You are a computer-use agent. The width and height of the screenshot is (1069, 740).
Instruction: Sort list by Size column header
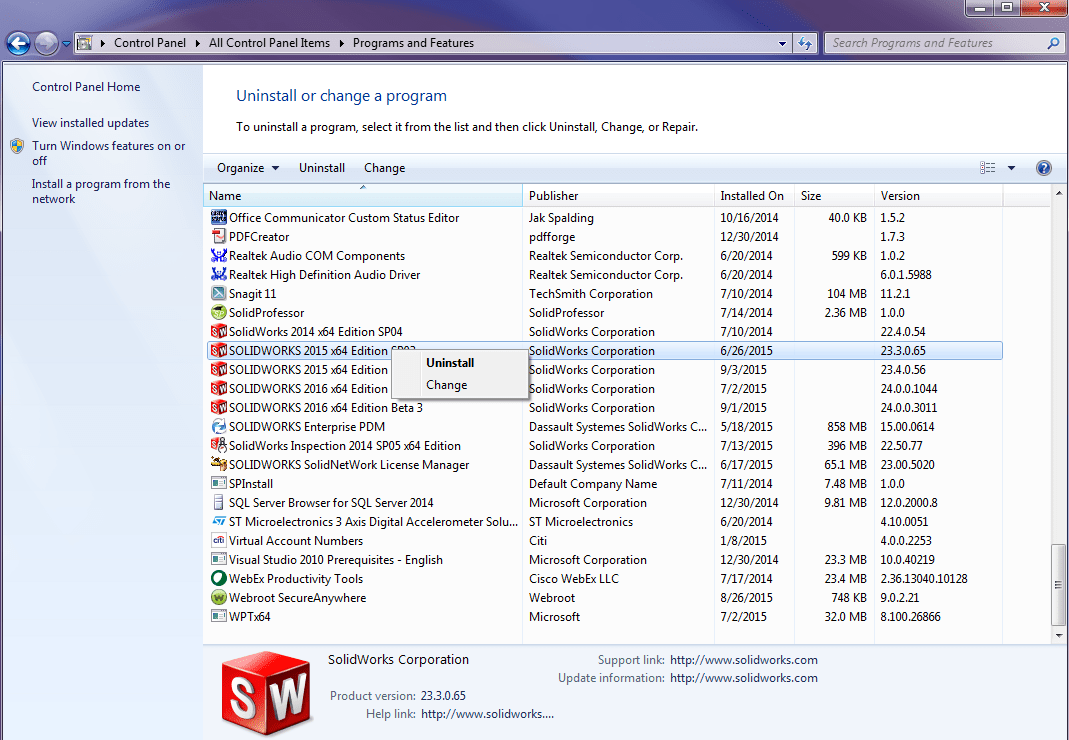[834, 196]
